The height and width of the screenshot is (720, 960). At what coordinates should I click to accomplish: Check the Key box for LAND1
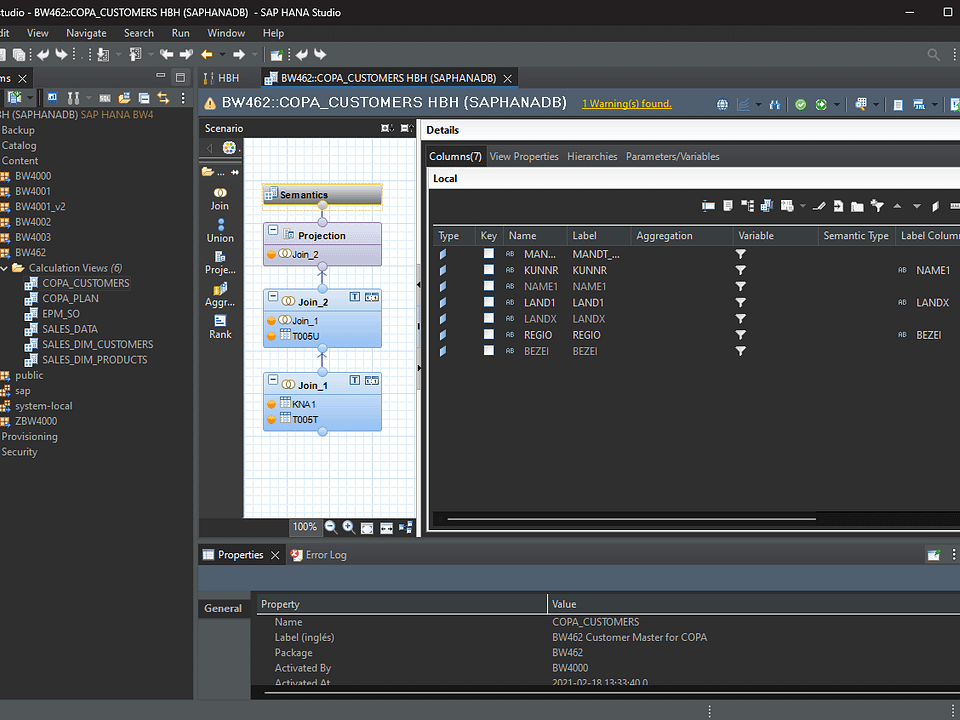pos(489,303)
